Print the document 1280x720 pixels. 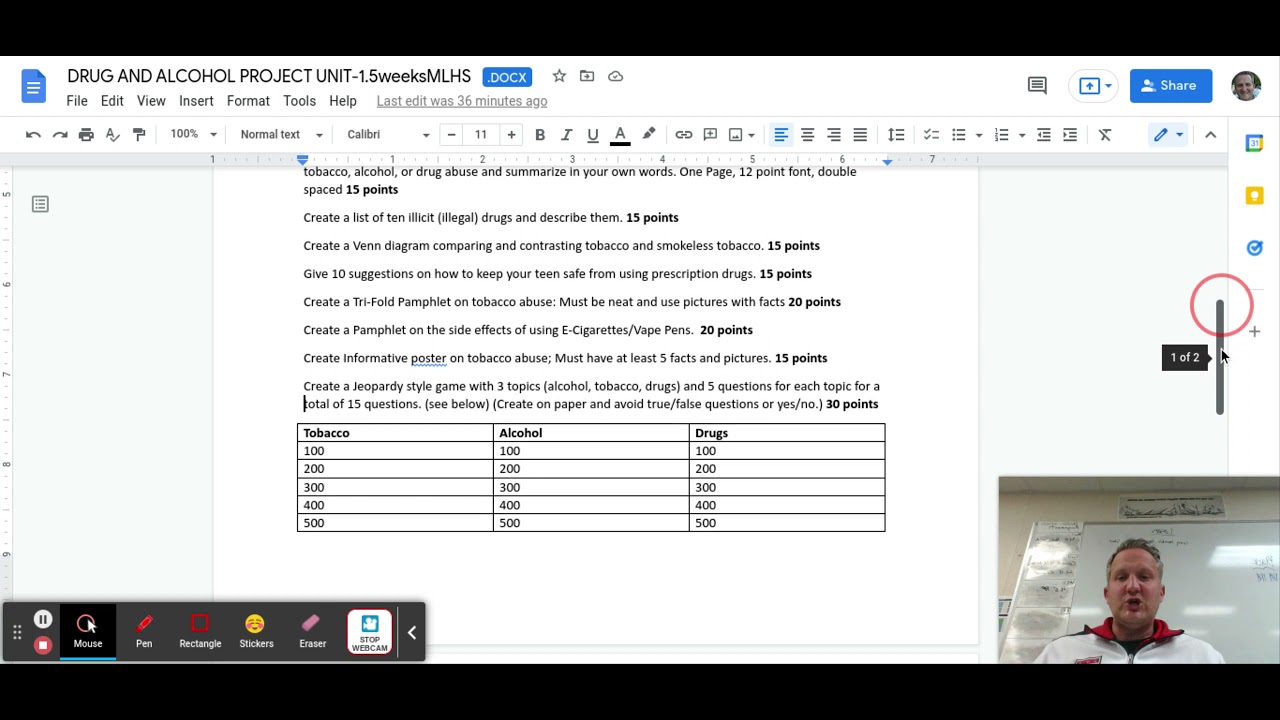click(86, 135)
